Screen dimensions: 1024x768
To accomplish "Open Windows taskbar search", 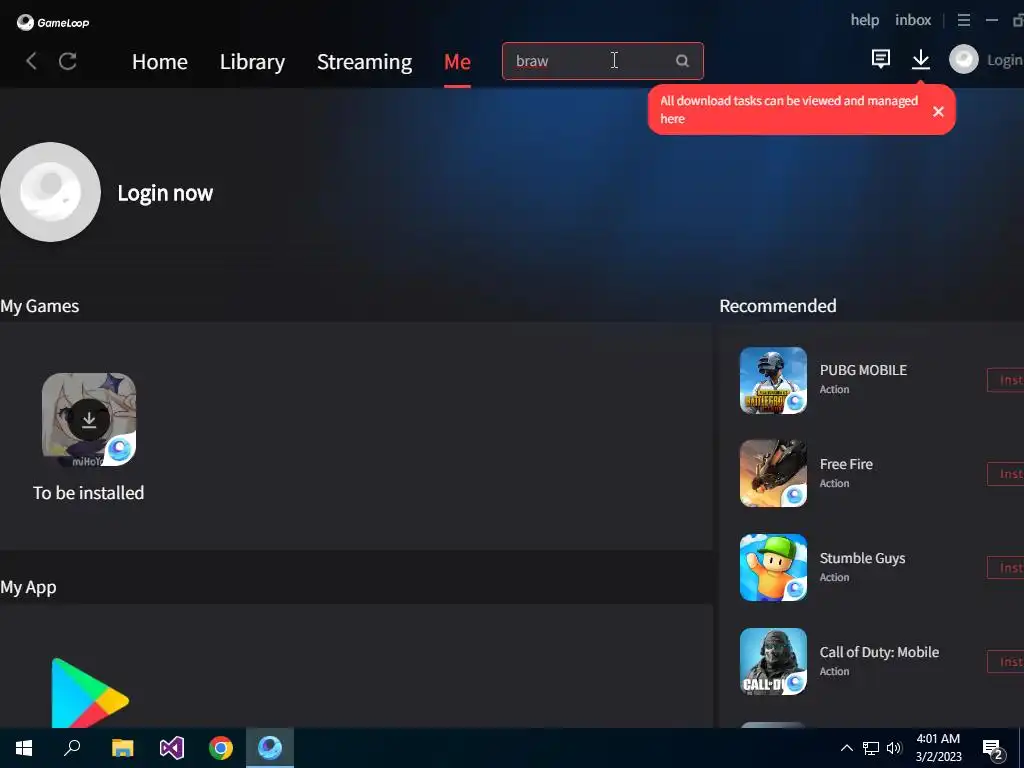I will pyautogui.click(x=72, y=748).
